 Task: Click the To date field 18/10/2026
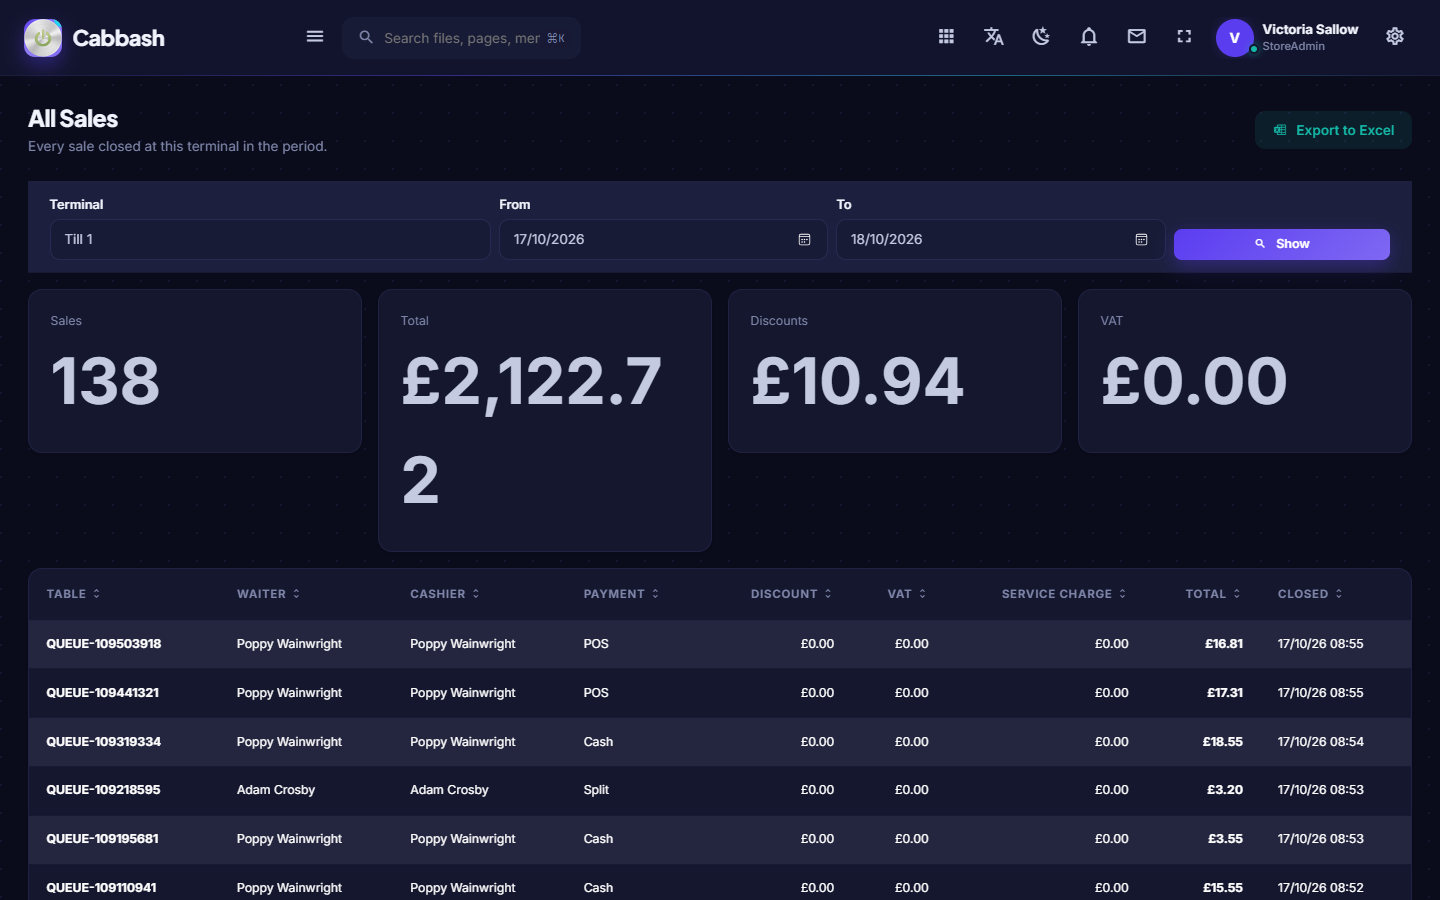tap(1000, 240)
